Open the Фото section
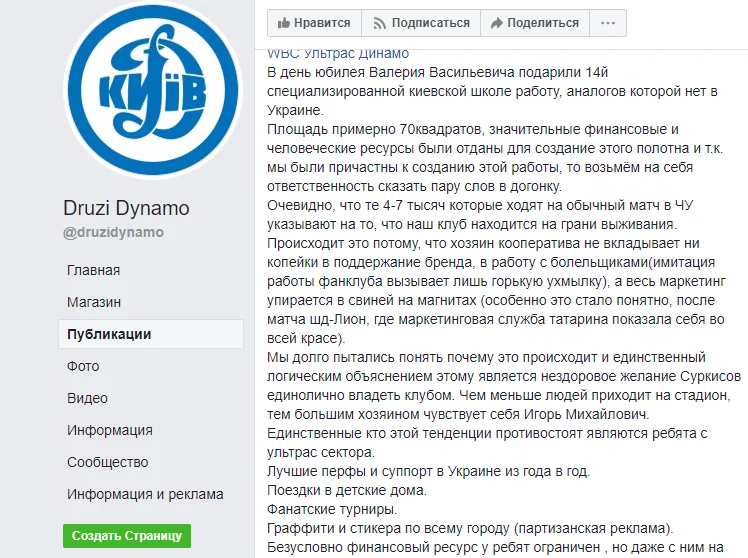Image resolution: width=748 pixels, height=558 pixels. [83, 366]
